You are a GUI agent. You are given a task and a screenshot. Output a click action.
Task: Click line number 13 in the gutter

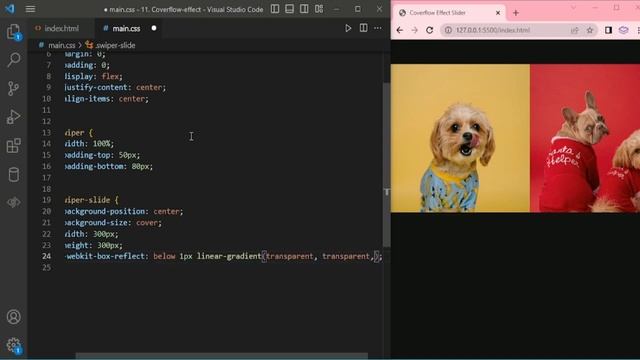pyautogui.click(x=47, y=132)
